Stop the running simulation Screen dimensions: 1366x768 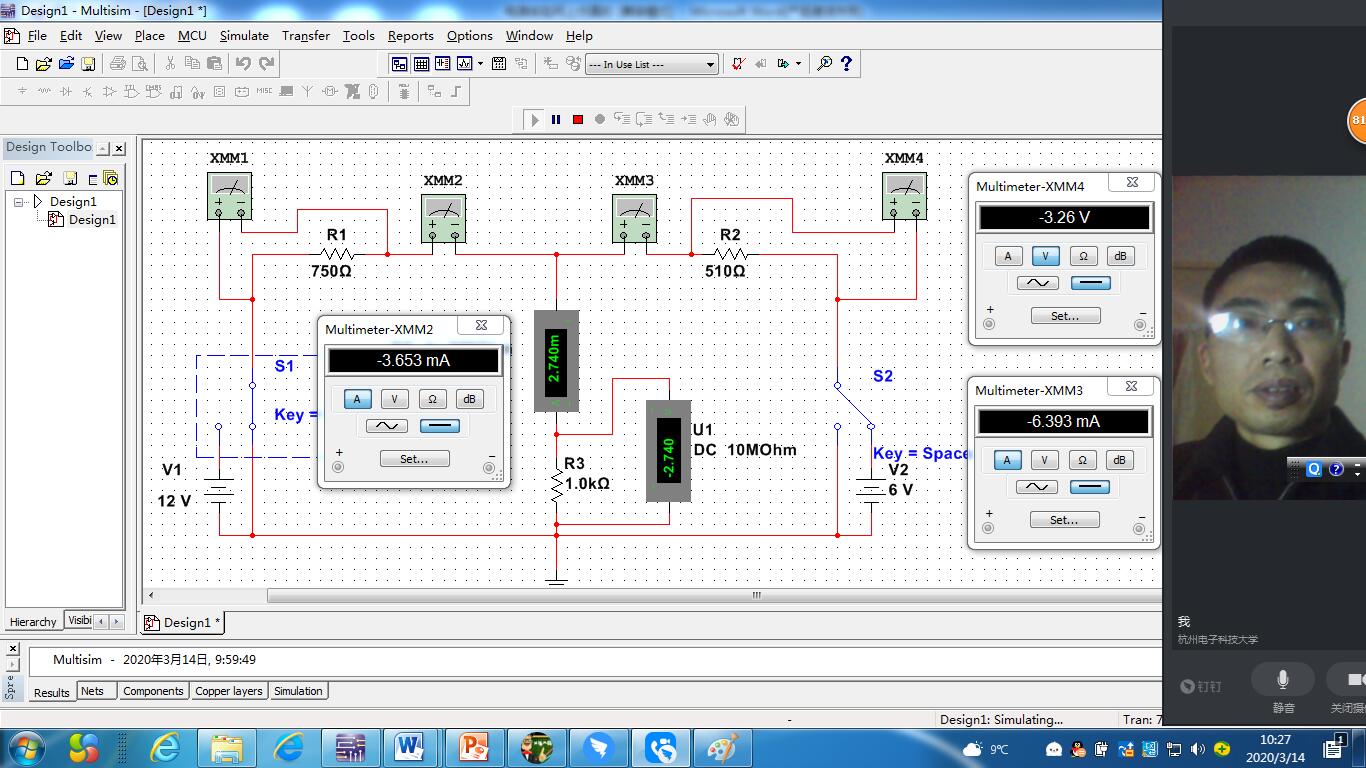(x=578, y=119)
